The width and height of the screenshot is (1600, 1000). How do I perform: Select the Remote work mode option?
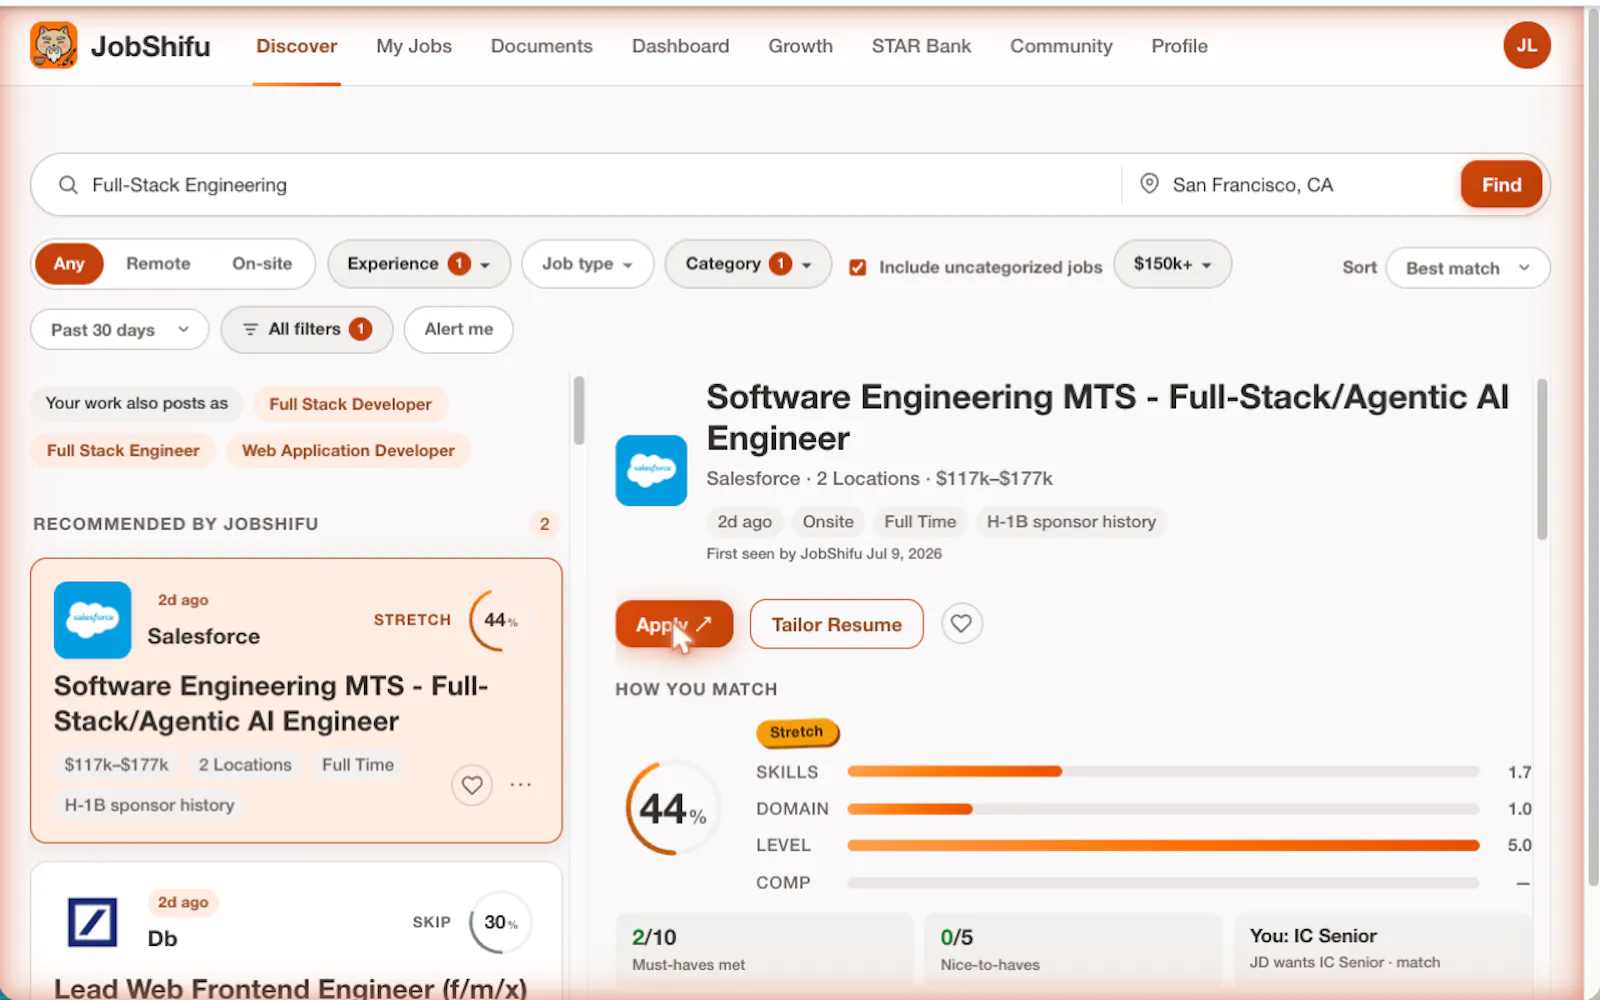pyautogui.click(x=158, y=264)
